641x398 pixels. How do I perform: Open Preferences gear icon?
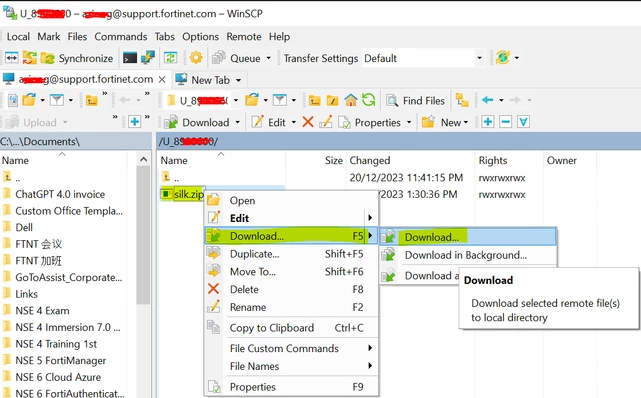196,58
